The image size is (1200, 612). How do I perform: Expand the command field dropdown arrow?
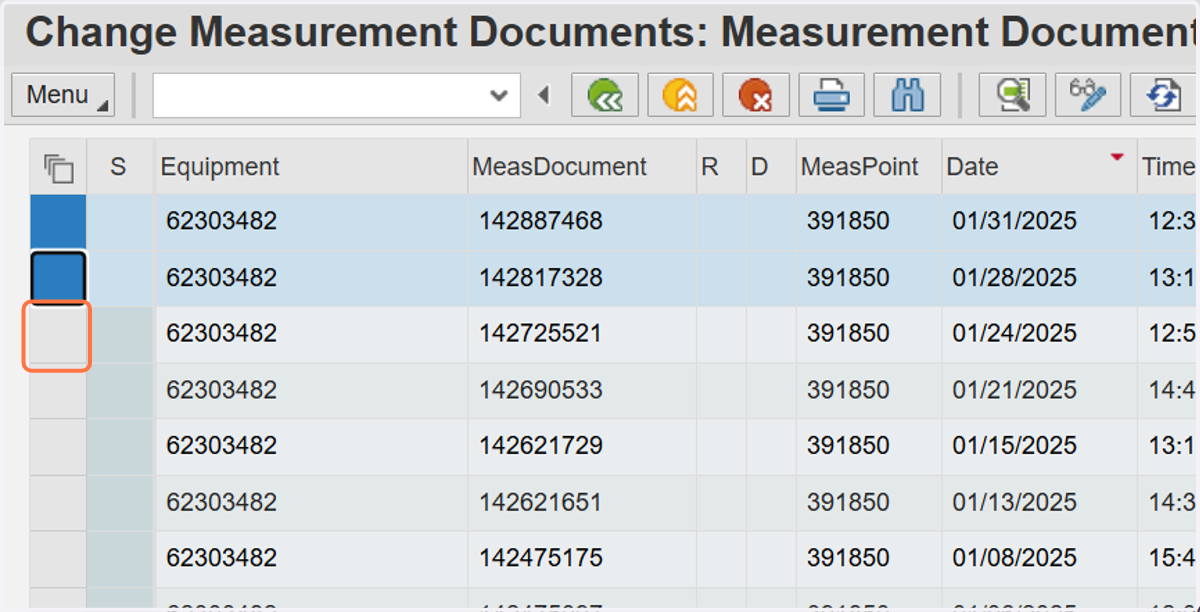(x=499, y=96)
